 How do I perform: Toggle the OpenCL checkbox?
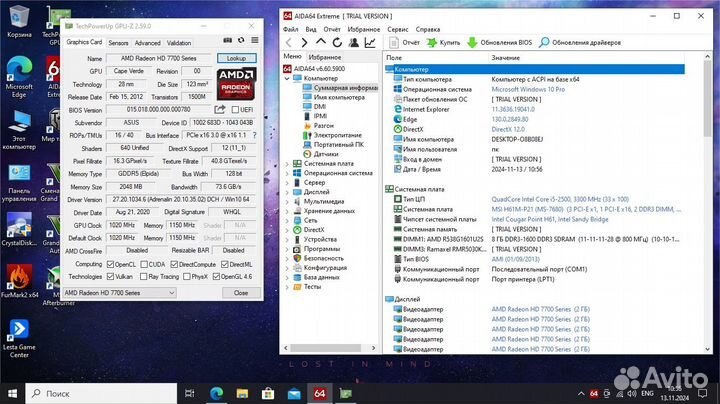pos(110,264)
